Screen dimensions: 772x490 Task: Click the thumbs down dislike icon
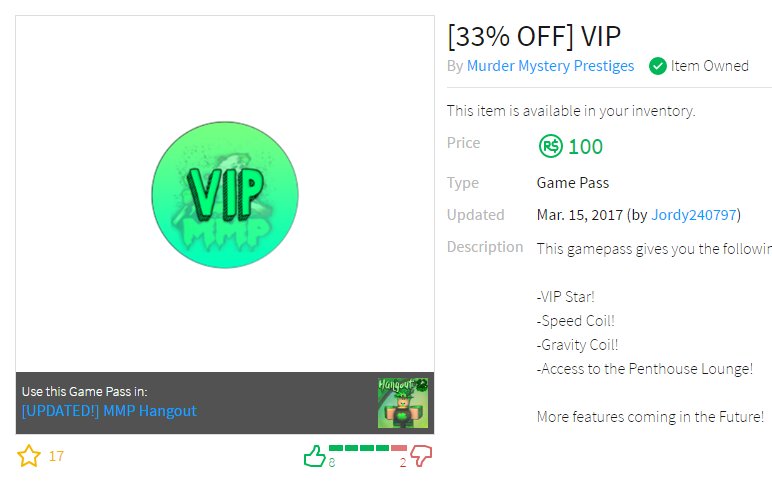tap(421, 456)
